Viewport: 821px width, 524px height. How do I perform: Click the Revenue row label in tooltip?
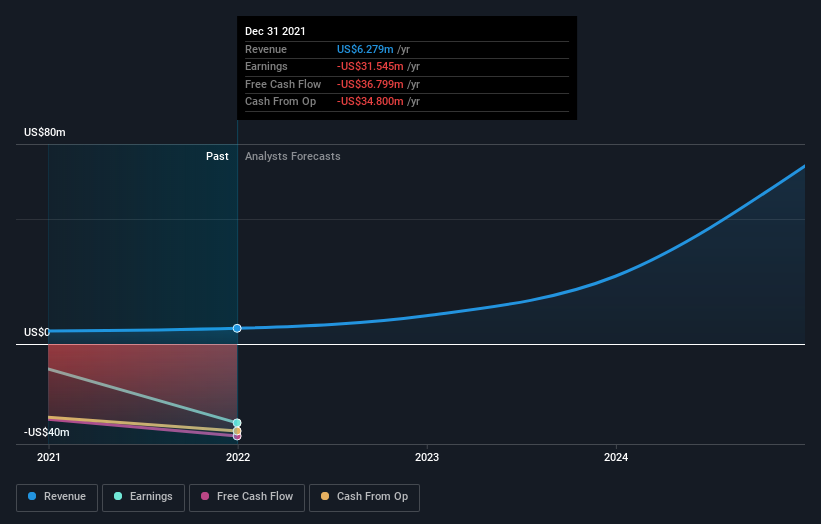click(266, 49)
